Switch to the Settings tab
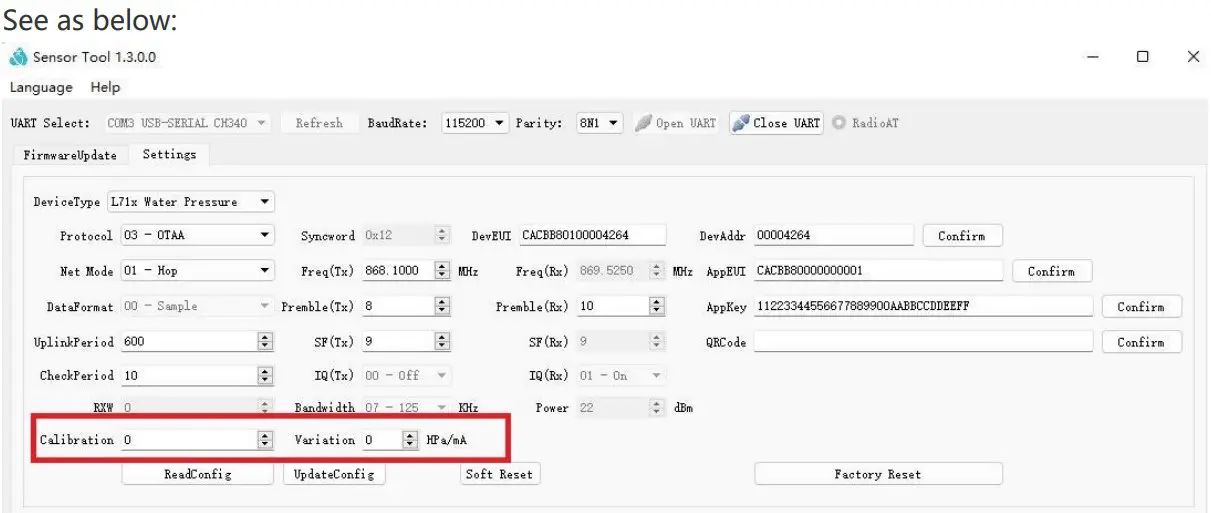The image size is (1211, 513). (x=168, y=154)
